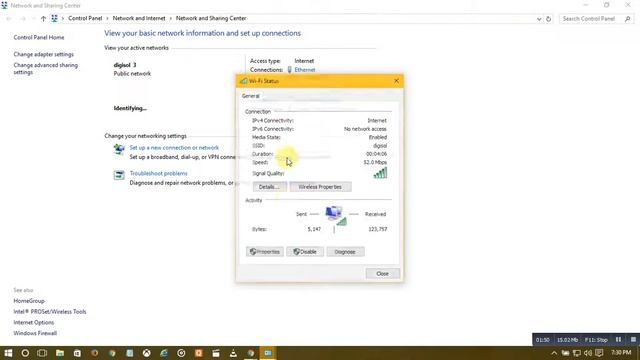
Task: Click the Close button of Wi-Fi Status
Action: coord(382,273)
